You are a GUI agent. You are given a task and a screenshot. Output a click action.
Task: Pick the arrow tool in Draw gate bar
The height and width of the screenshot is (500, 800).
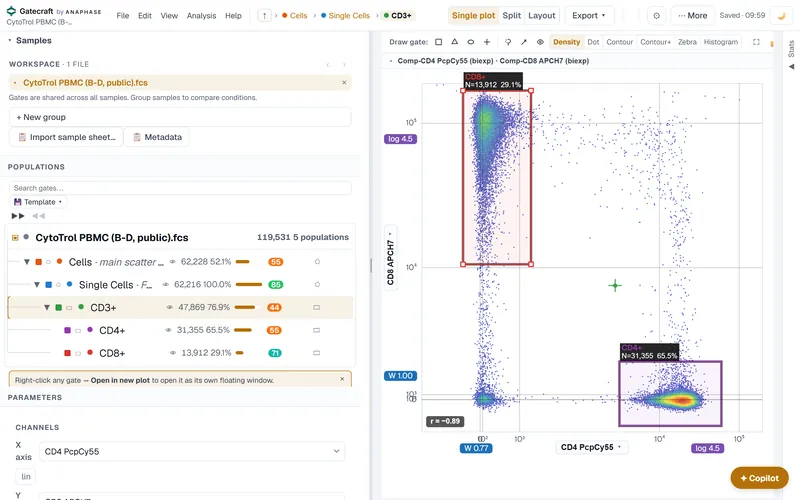click(523, 42)
